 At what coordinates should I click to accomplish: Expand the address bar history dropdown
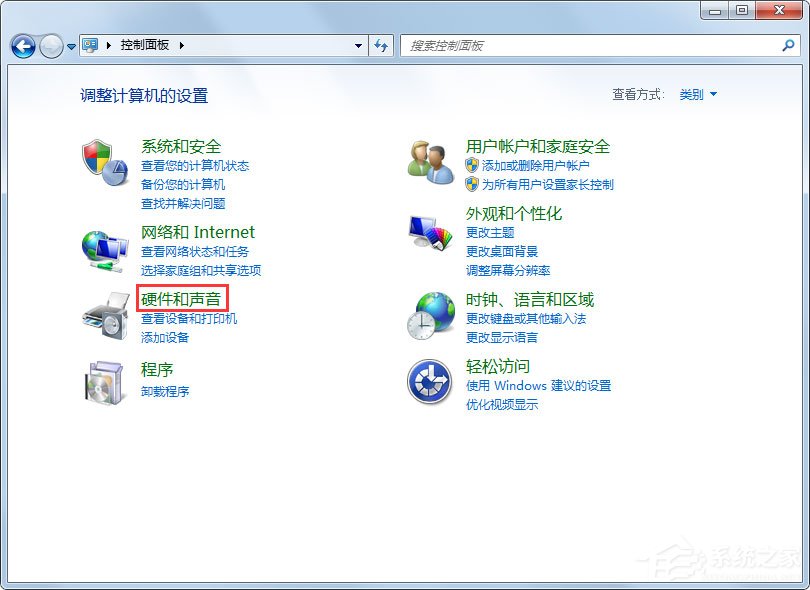358,45
